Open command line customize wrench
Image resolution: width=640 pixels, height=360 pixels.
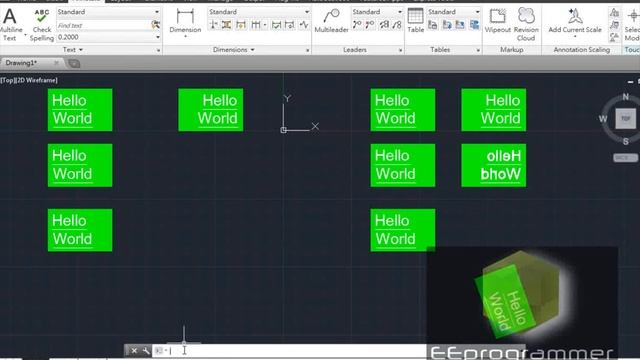click(x=146, y=351)
